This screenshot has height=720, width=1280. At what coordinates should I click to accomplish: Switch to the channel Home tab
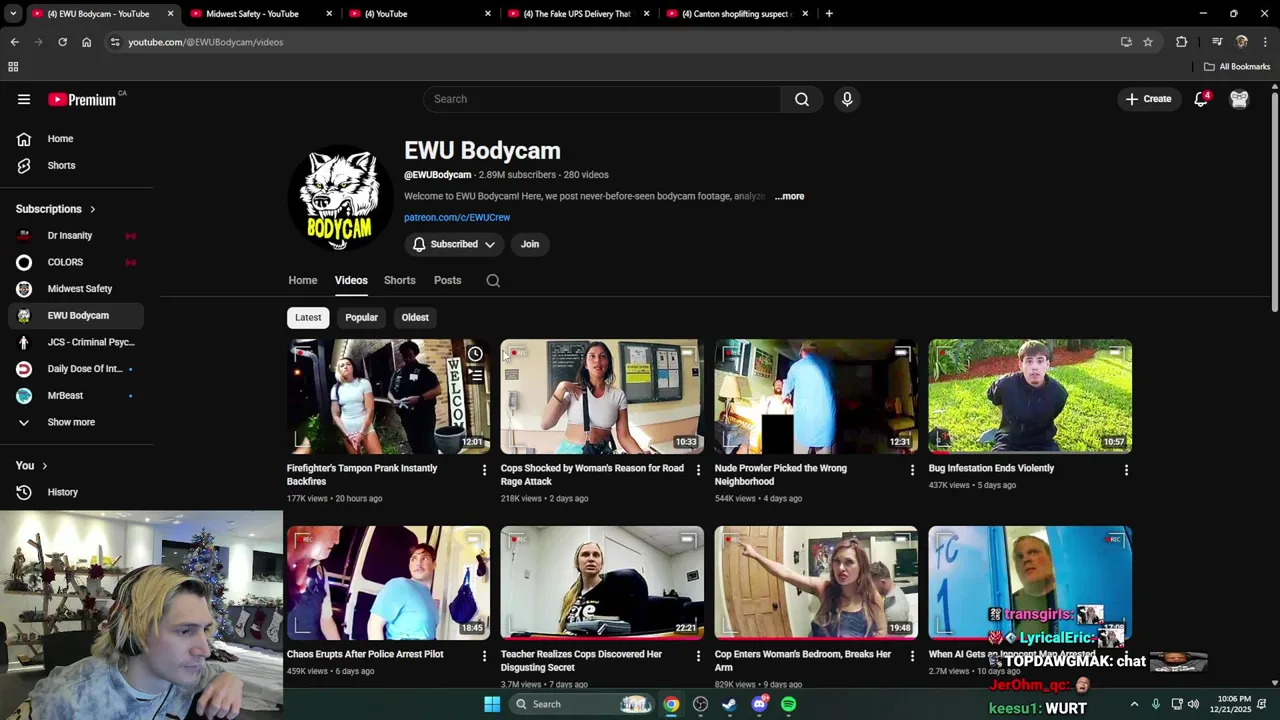pos(303,281)
